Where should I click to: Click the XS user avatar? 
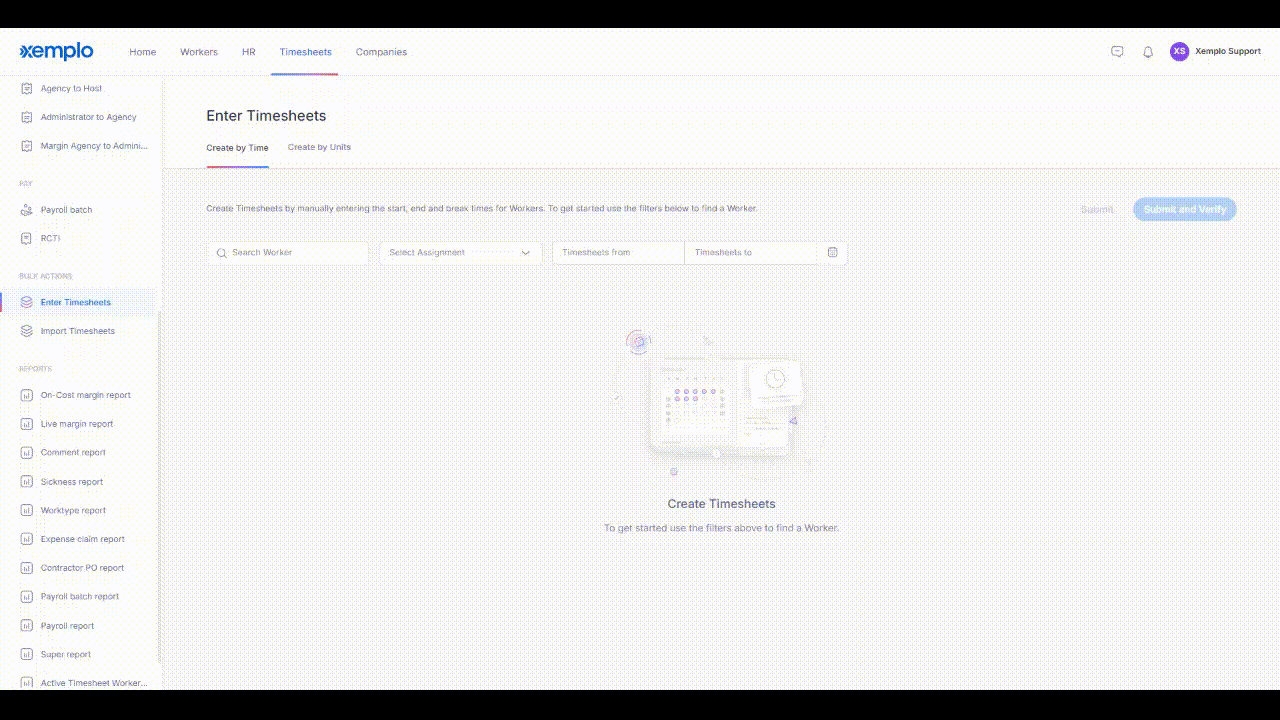click(1179, 51)
